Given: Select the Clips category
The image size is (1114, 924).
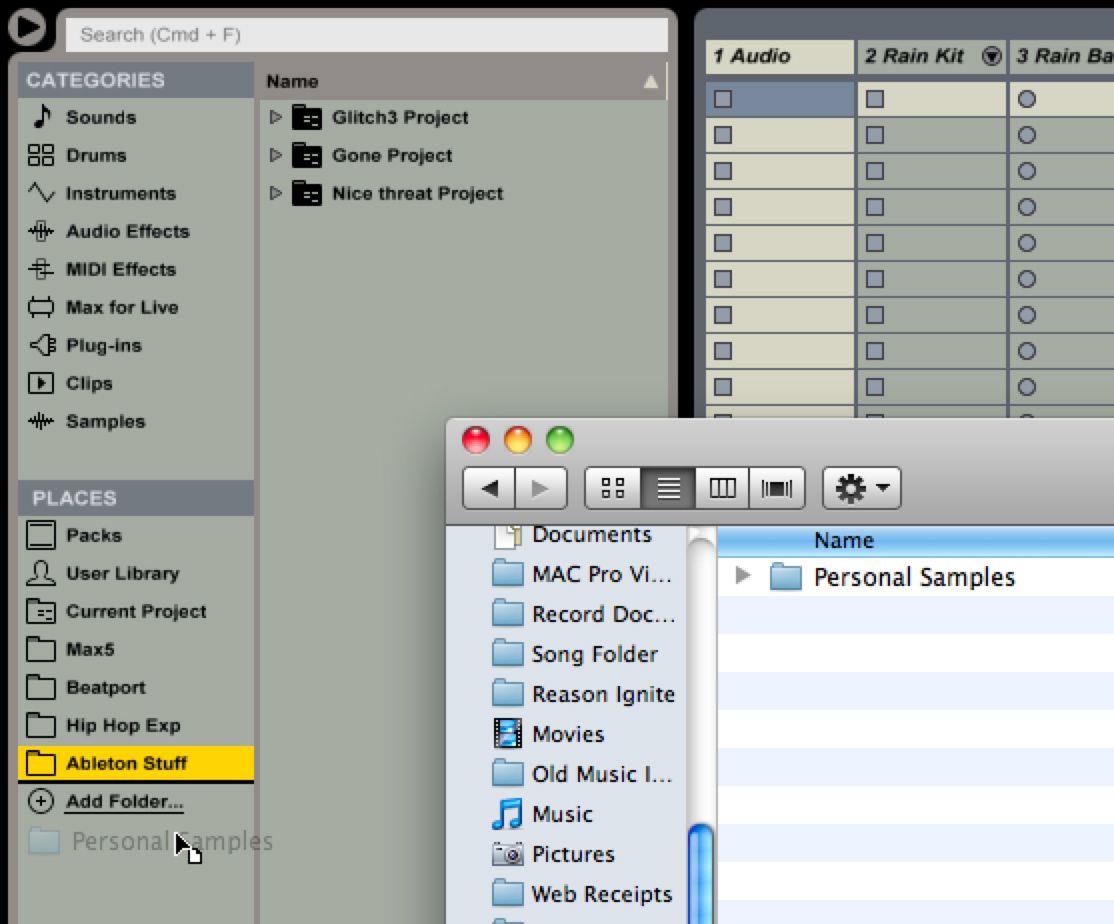Looking at the screenshot, I should [x=136, y=384].
